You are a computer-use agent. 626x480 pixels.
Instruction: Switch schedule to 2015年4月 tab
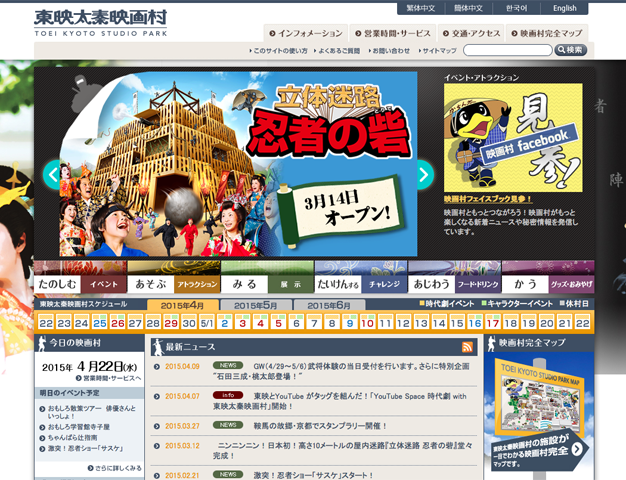coord(183,305)
